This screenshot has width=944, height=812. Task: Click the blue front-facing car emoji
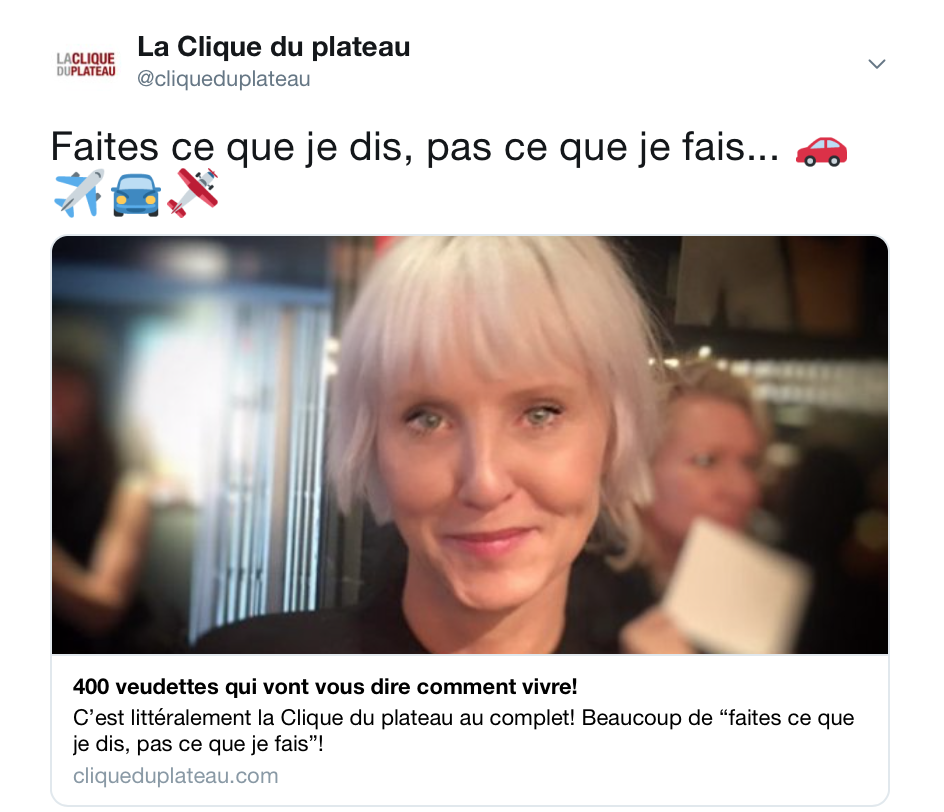tap(135, 194)
